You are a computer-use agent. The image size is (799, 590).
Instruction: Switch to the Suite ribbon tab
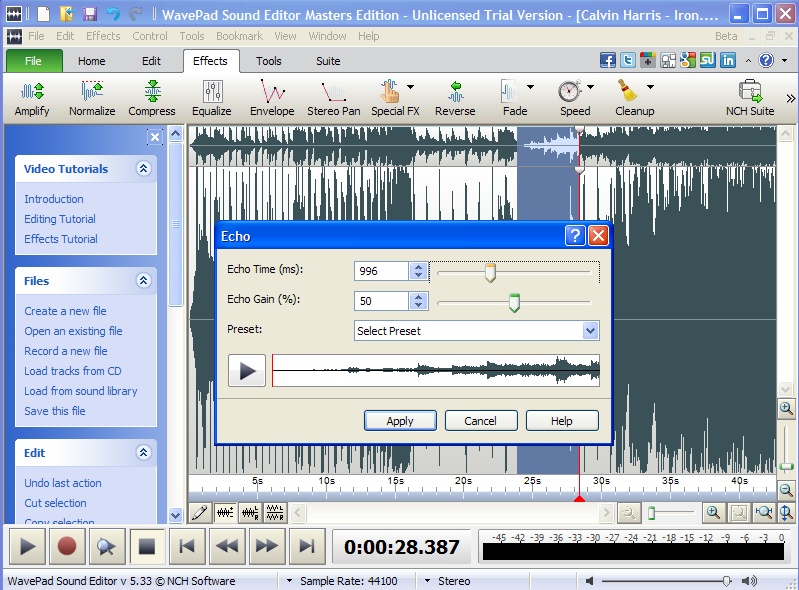(328, 61)
